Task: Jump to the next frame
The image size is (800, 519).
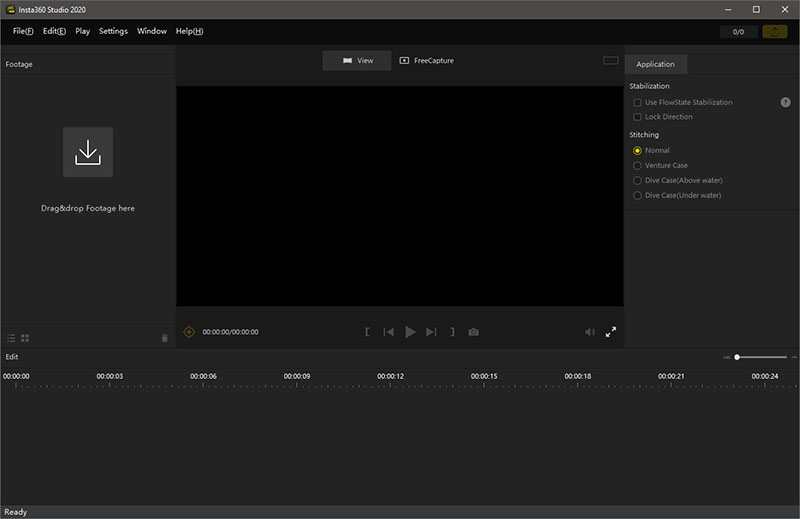Action: [431, 332]
